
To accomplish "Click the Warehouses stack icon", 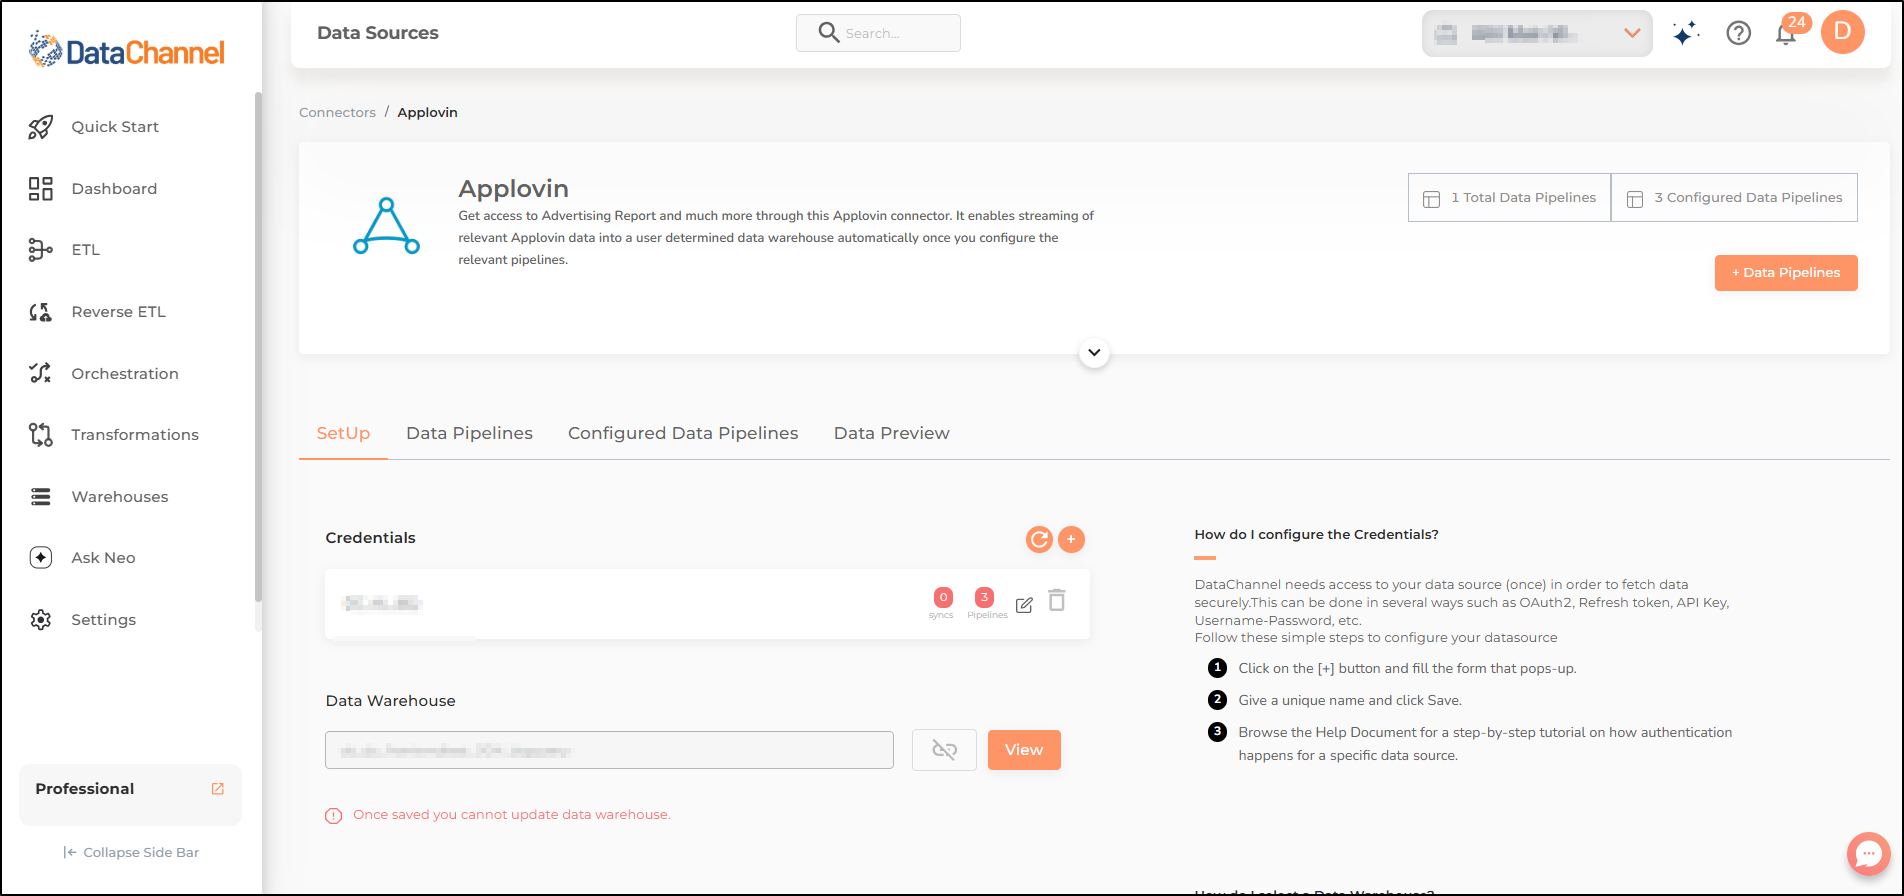I will (x=40, y=497).
